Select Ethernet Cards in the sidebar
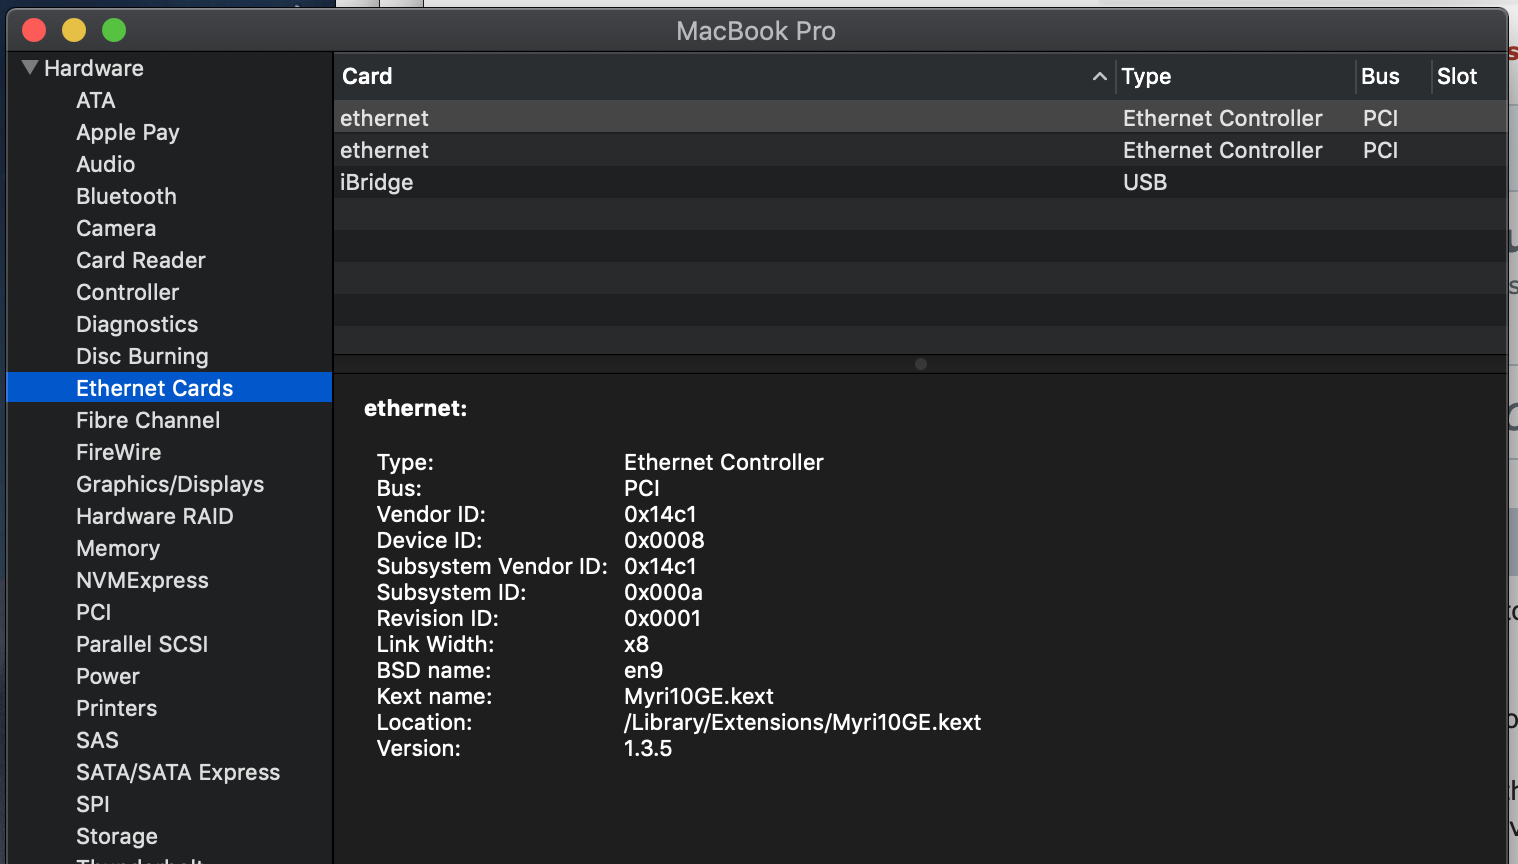 tap(169, 388)
